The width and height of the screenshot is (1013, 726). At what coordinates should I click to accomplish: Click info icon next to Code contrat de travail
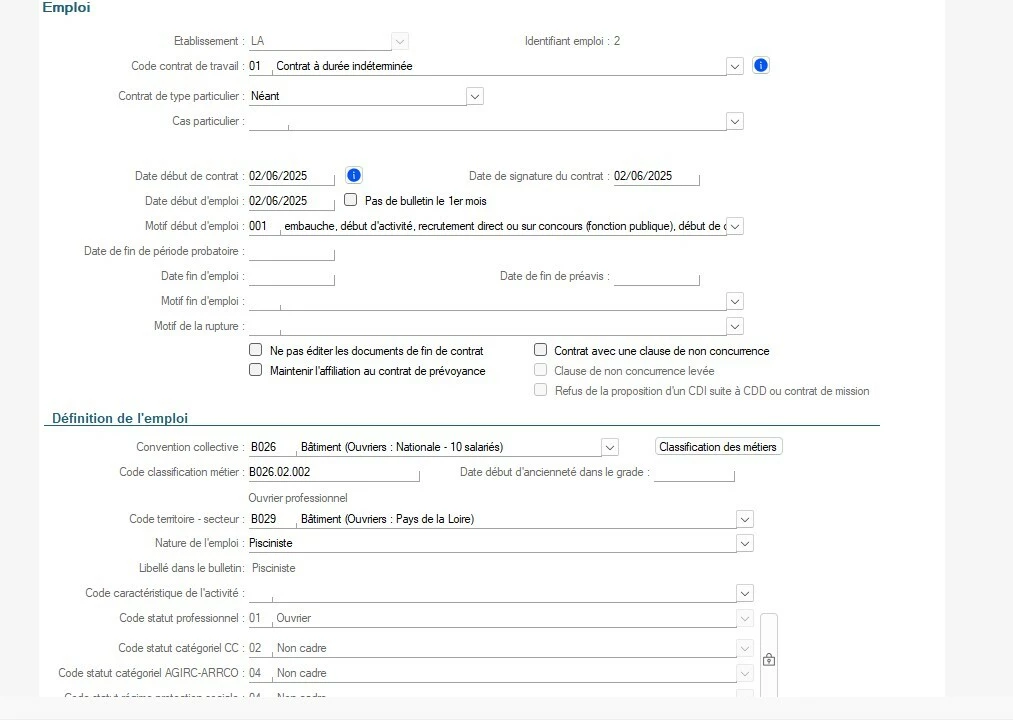point(761,65)
